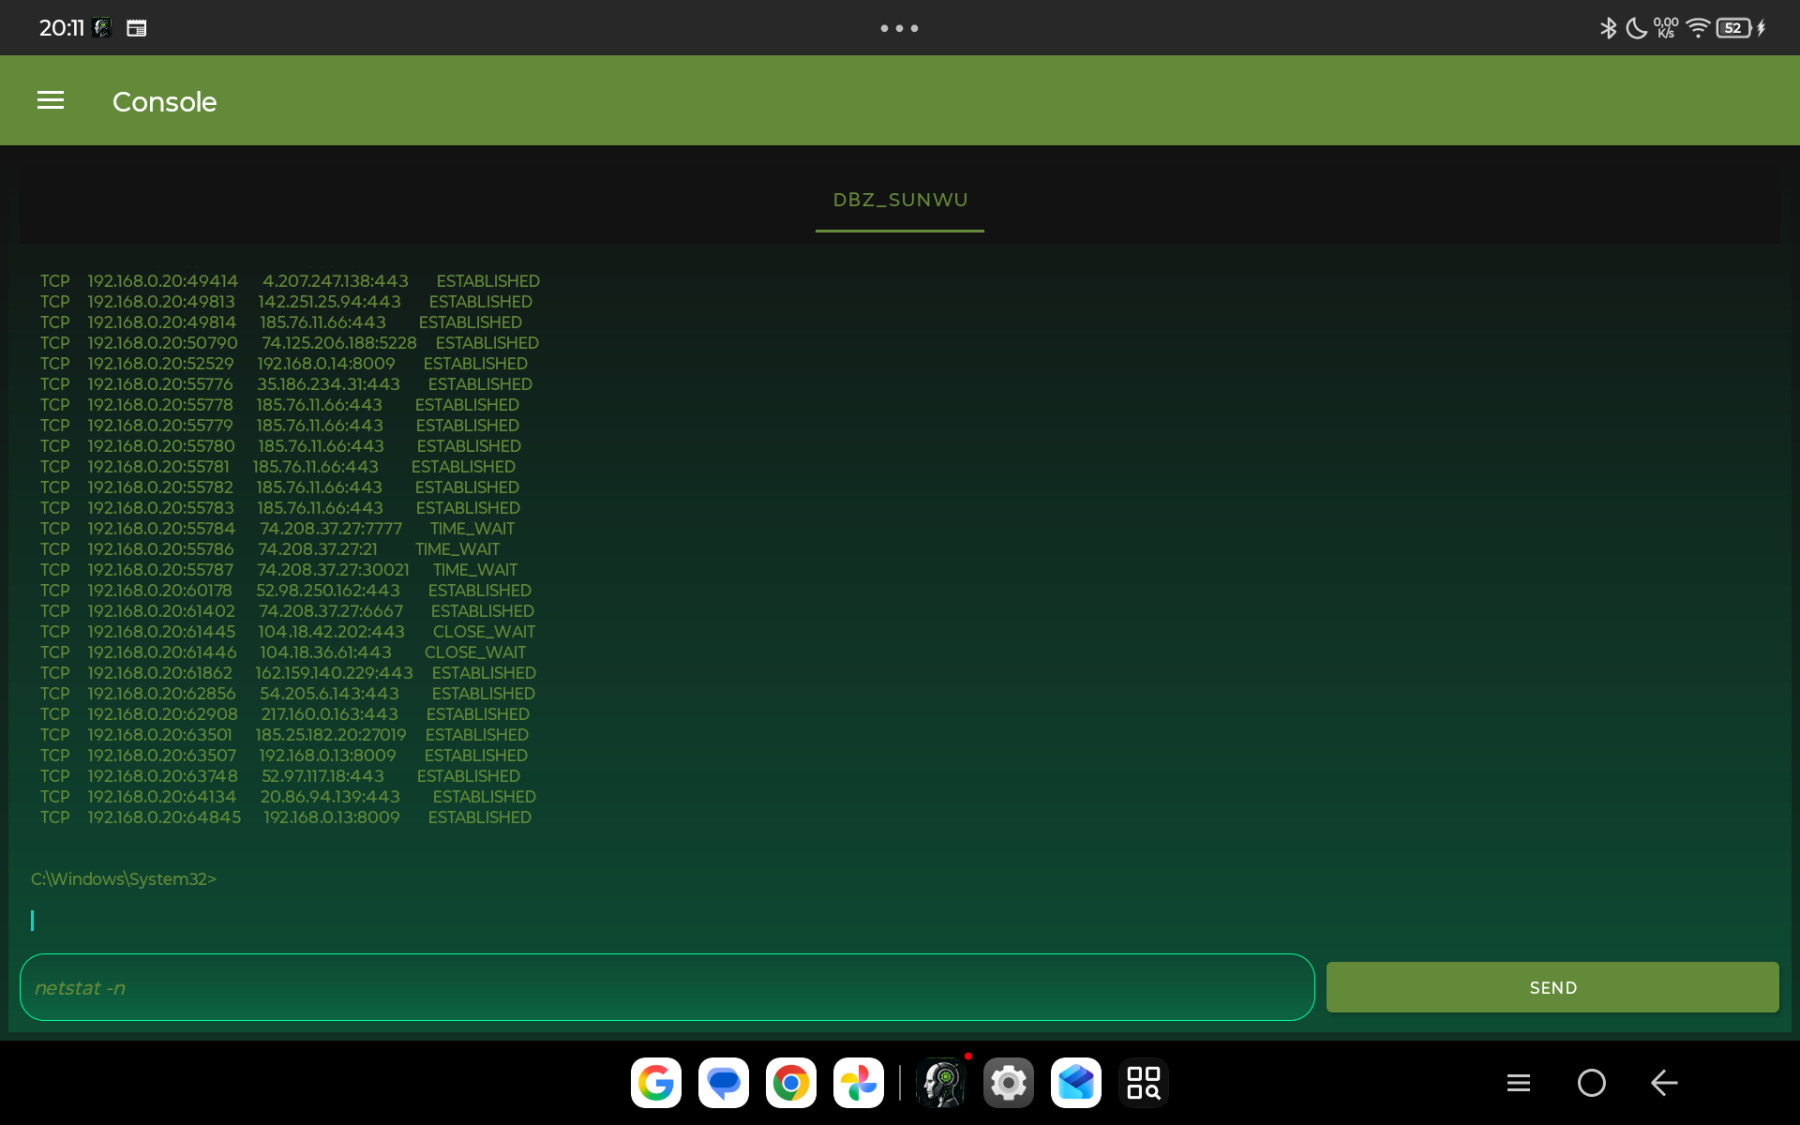
Task: Open the app drawer search grid icon
Action: 1143,1082
